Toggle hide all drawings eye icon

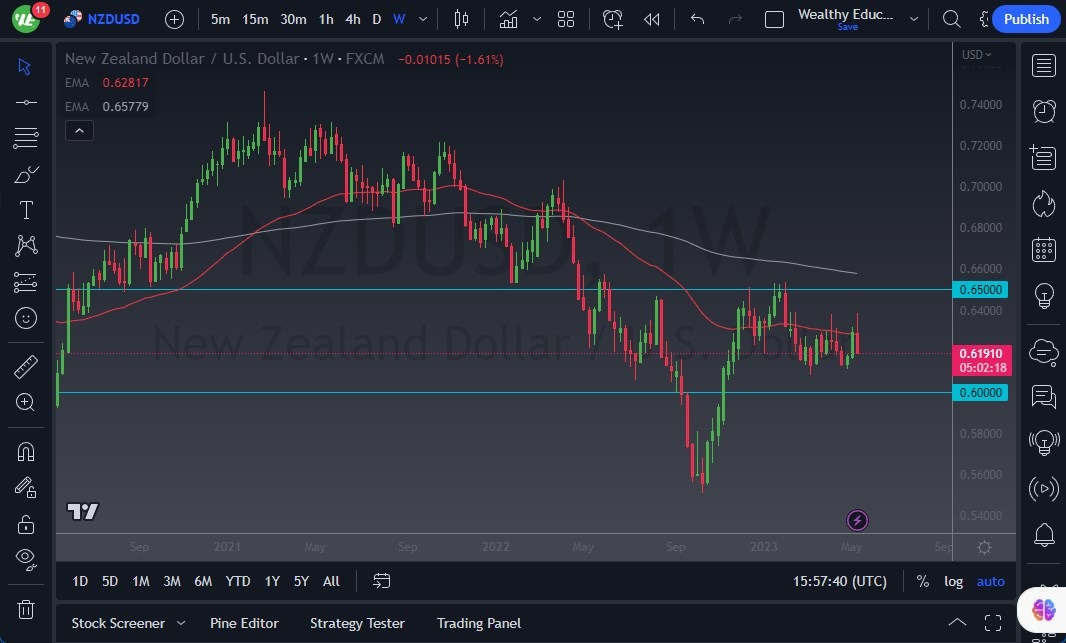pyautogui.click(x=26, y=559)
